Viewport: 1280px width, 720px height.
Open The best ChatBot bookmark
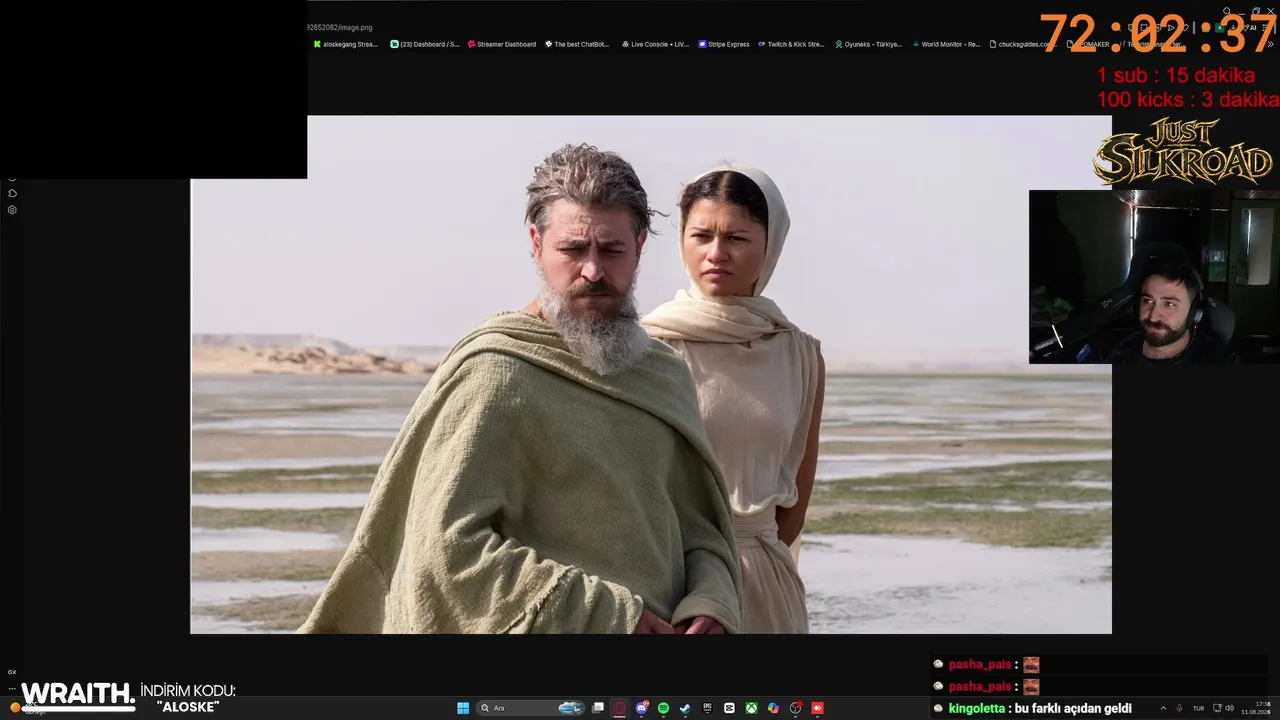click(x=577, y=44)
